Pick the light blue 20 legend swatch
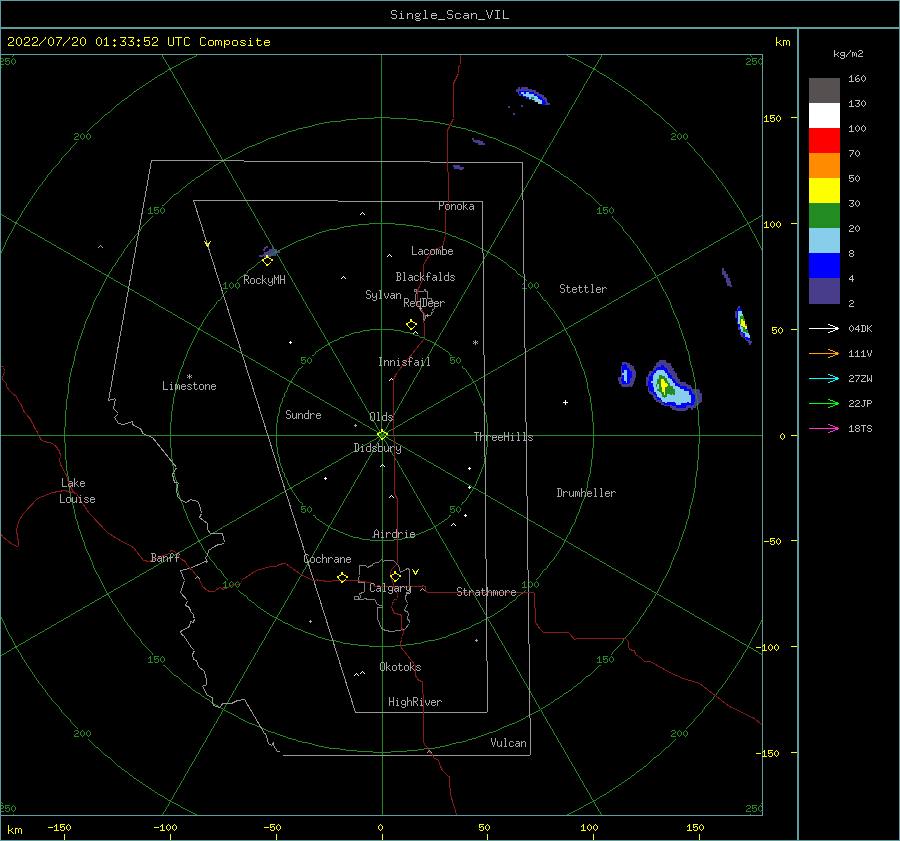The width and height of the screenshot is (900, 841). (x=824, y=241)
